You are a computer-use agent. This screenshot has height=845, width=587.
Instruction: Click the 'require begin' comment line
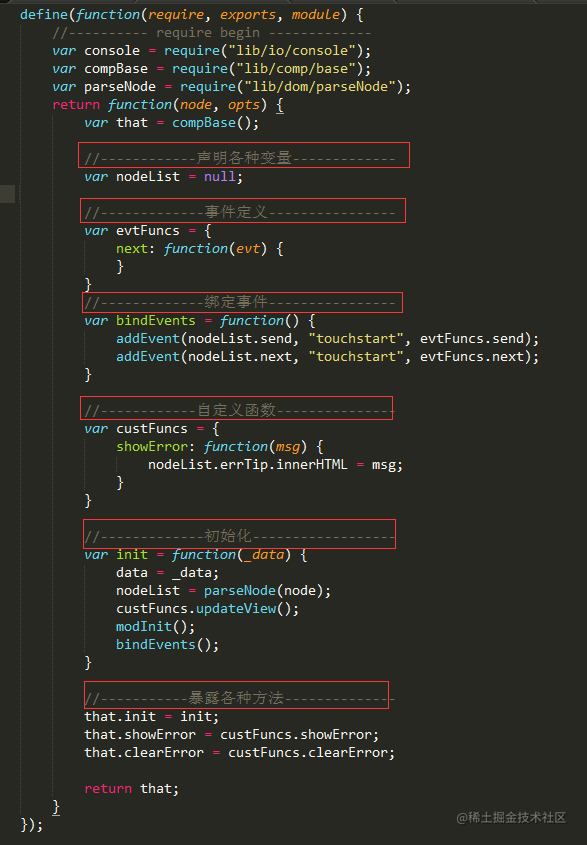(211, 33)
